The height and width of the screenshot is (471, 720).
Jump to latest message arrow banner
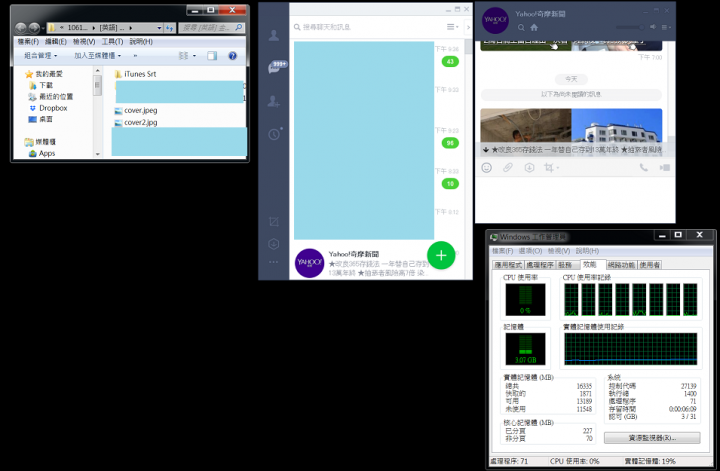tap(574, 150)
